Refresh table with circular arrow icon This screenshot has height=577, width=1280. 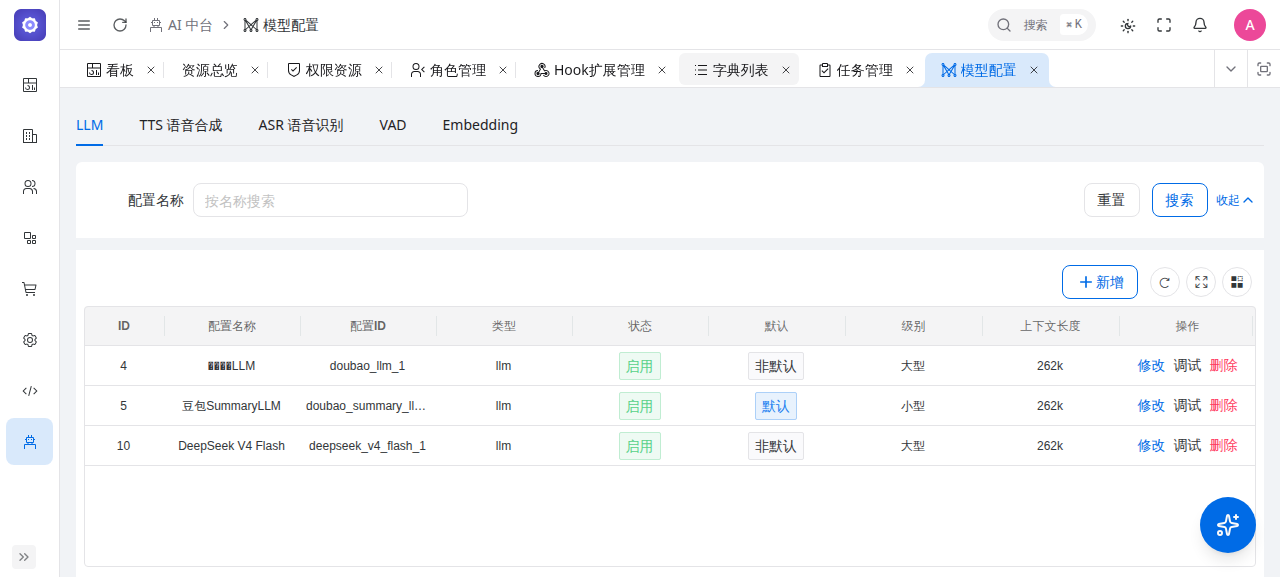pos(1165,282)
